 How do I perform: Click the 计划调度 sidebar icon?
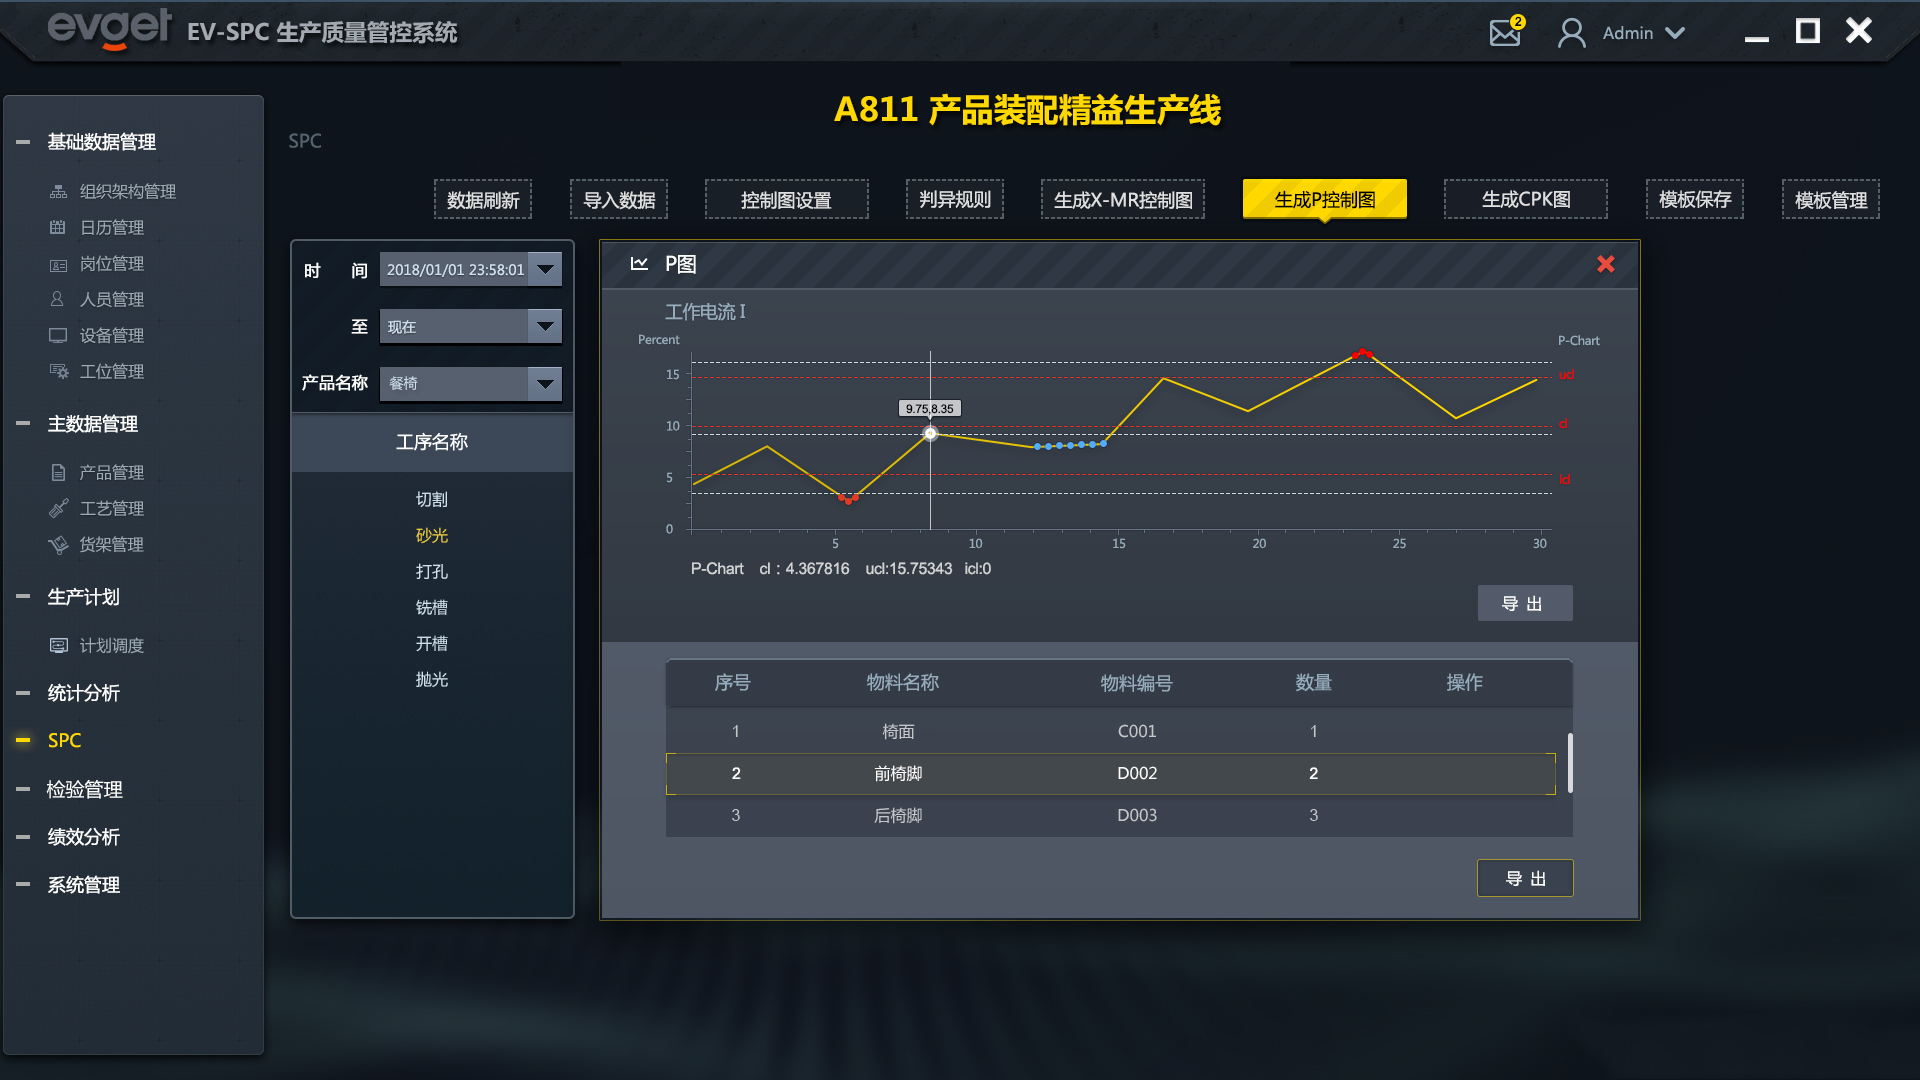[58, 645]
